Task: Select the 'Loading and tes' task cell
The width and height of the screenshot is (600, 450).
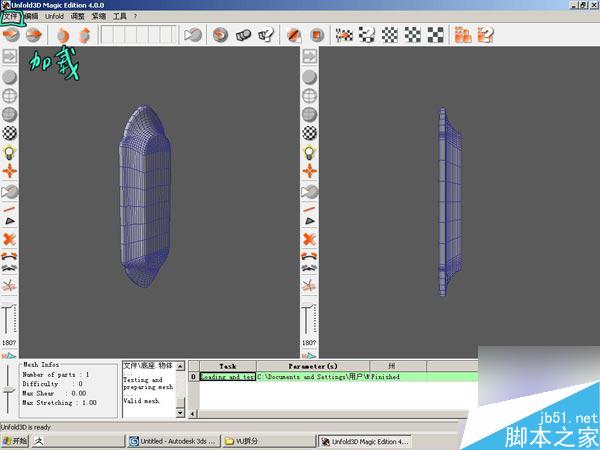Action: 228,377
